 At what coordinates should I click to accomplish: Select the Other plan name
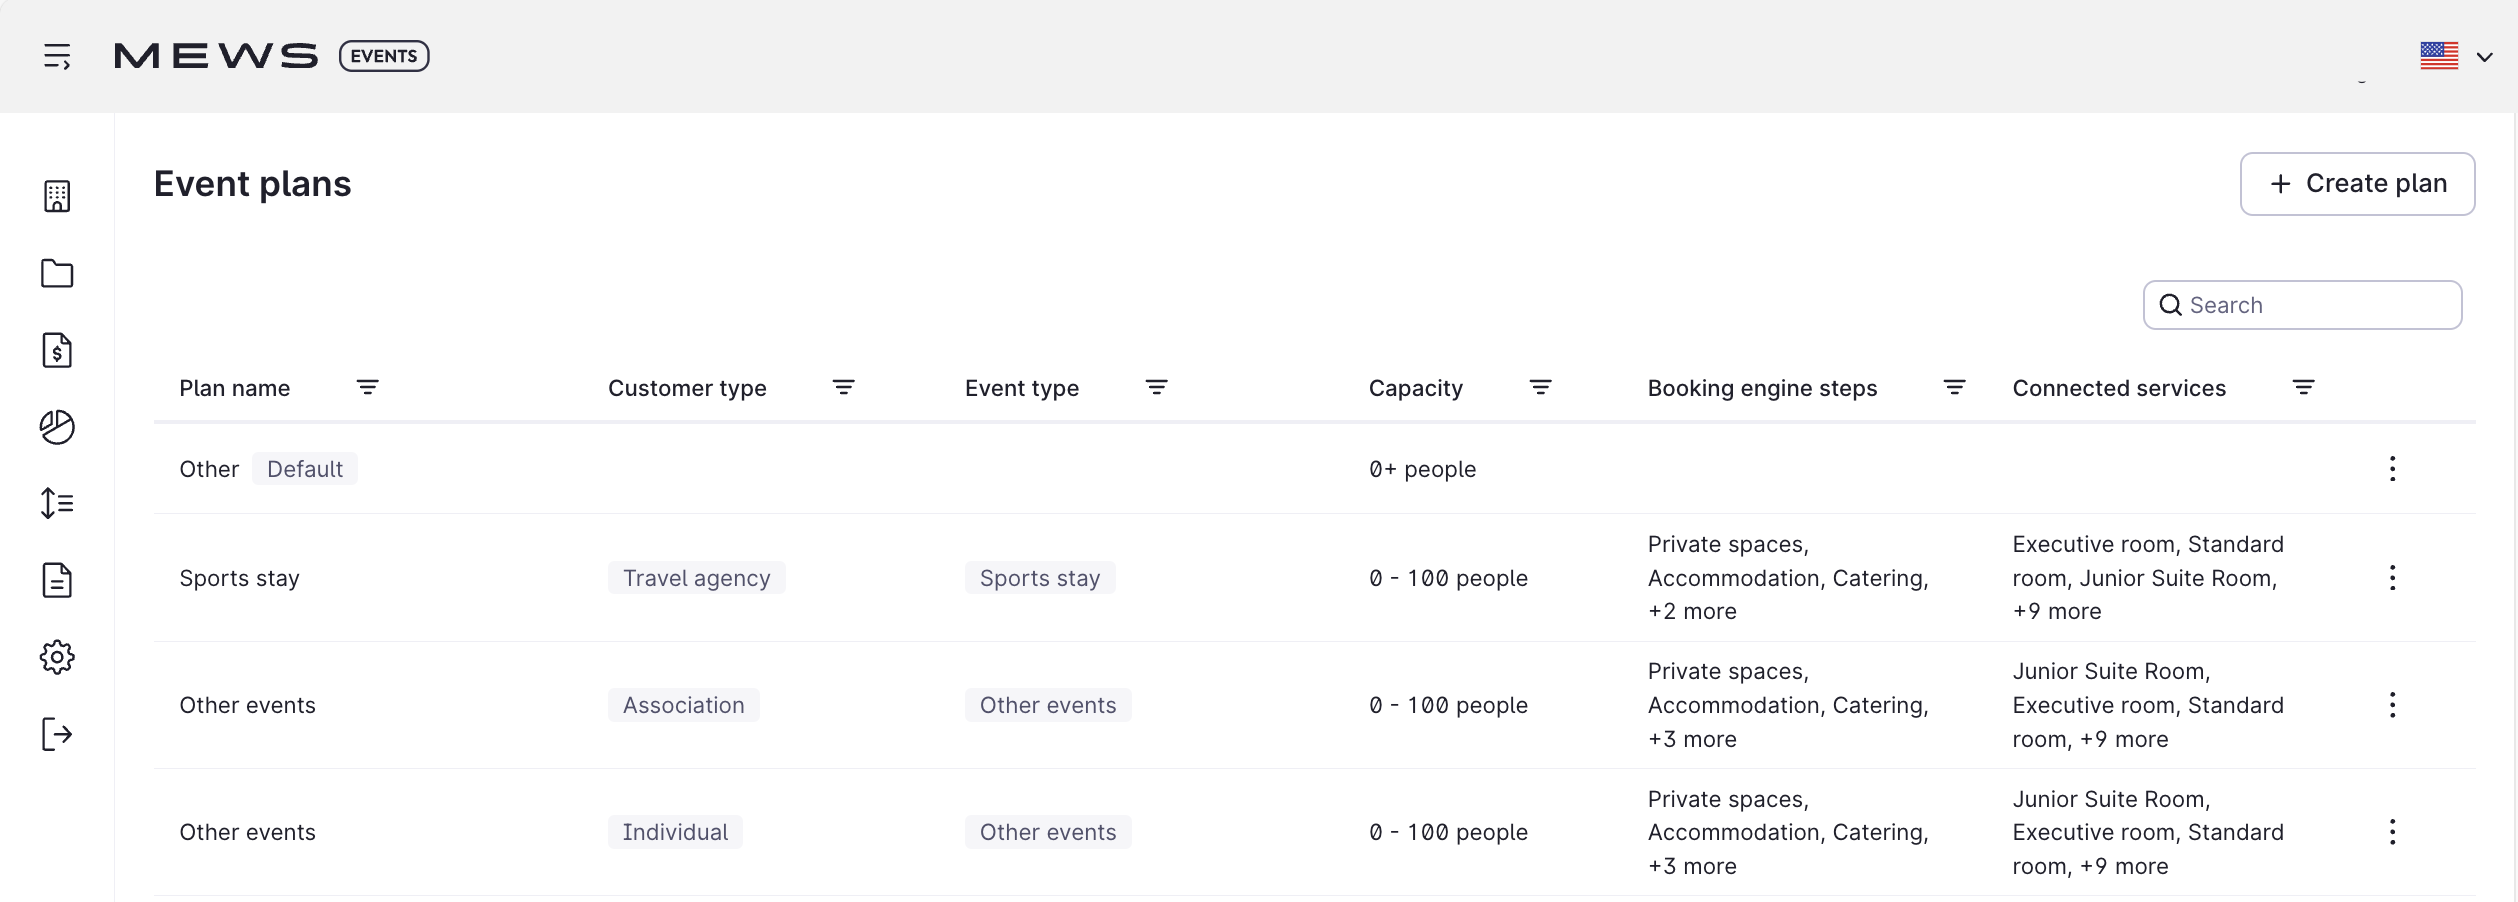(209, 469)
